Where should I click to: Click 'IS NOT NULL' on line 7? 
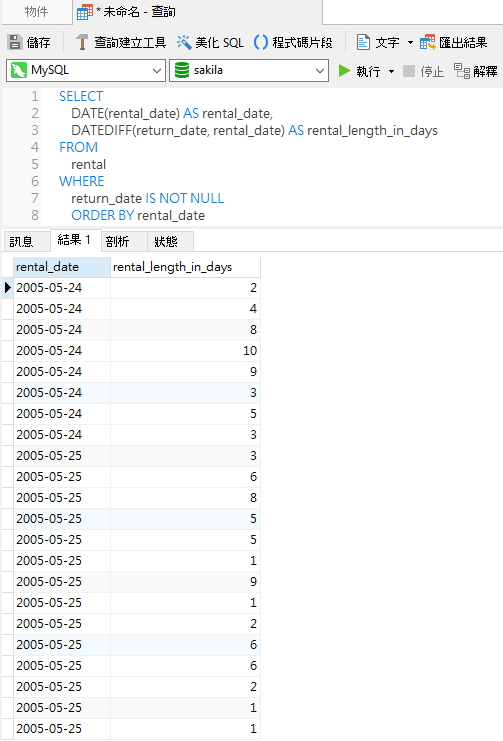[185, 198]
